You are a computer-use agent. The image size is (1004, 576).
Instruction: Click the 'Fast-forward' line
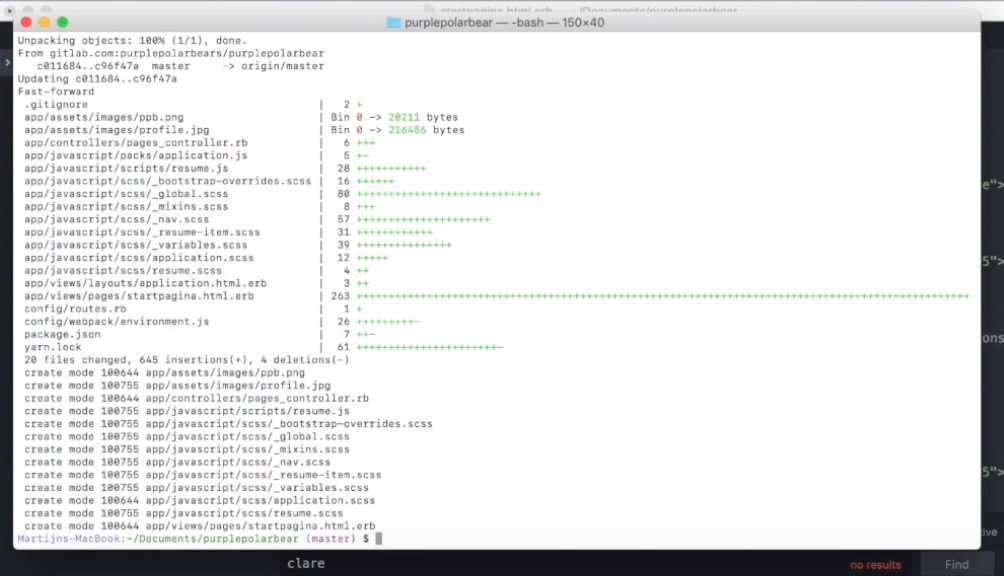(x=56, y=92)
